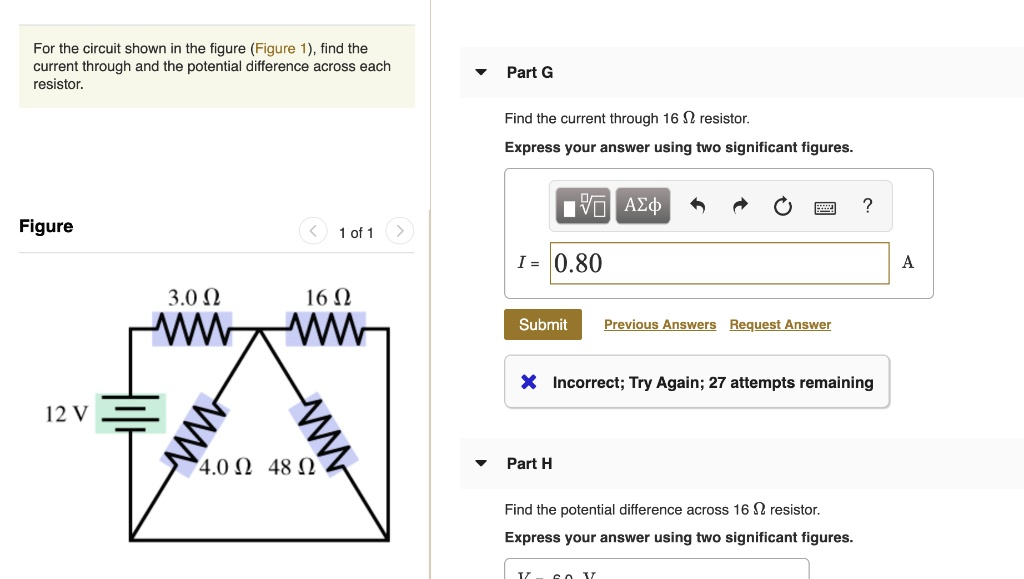
Task: Click the question mark help icon
Action: tap(867, 206)
